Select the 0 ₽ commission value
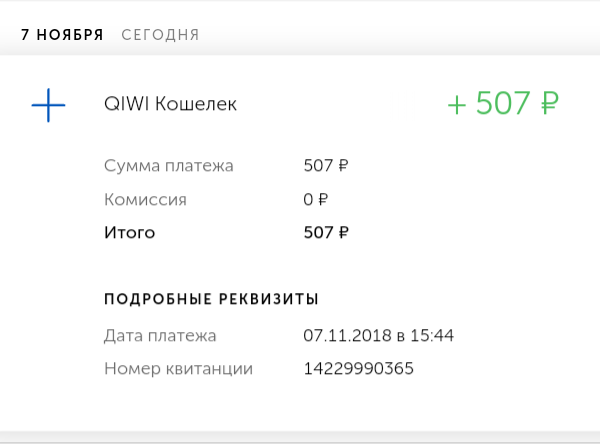 pyautogui.click(x=315, y=199)
